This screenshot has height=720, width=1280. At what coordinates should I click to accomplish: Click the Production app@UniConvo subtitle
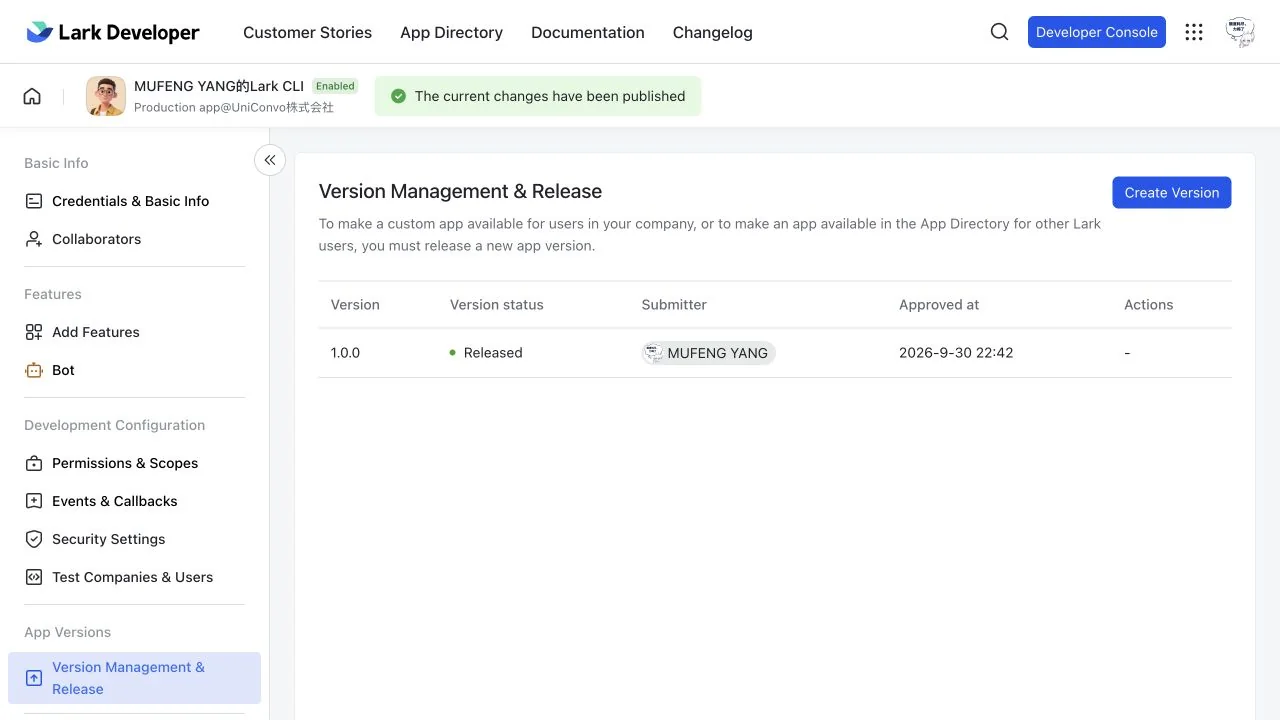[x=234, y=107]
